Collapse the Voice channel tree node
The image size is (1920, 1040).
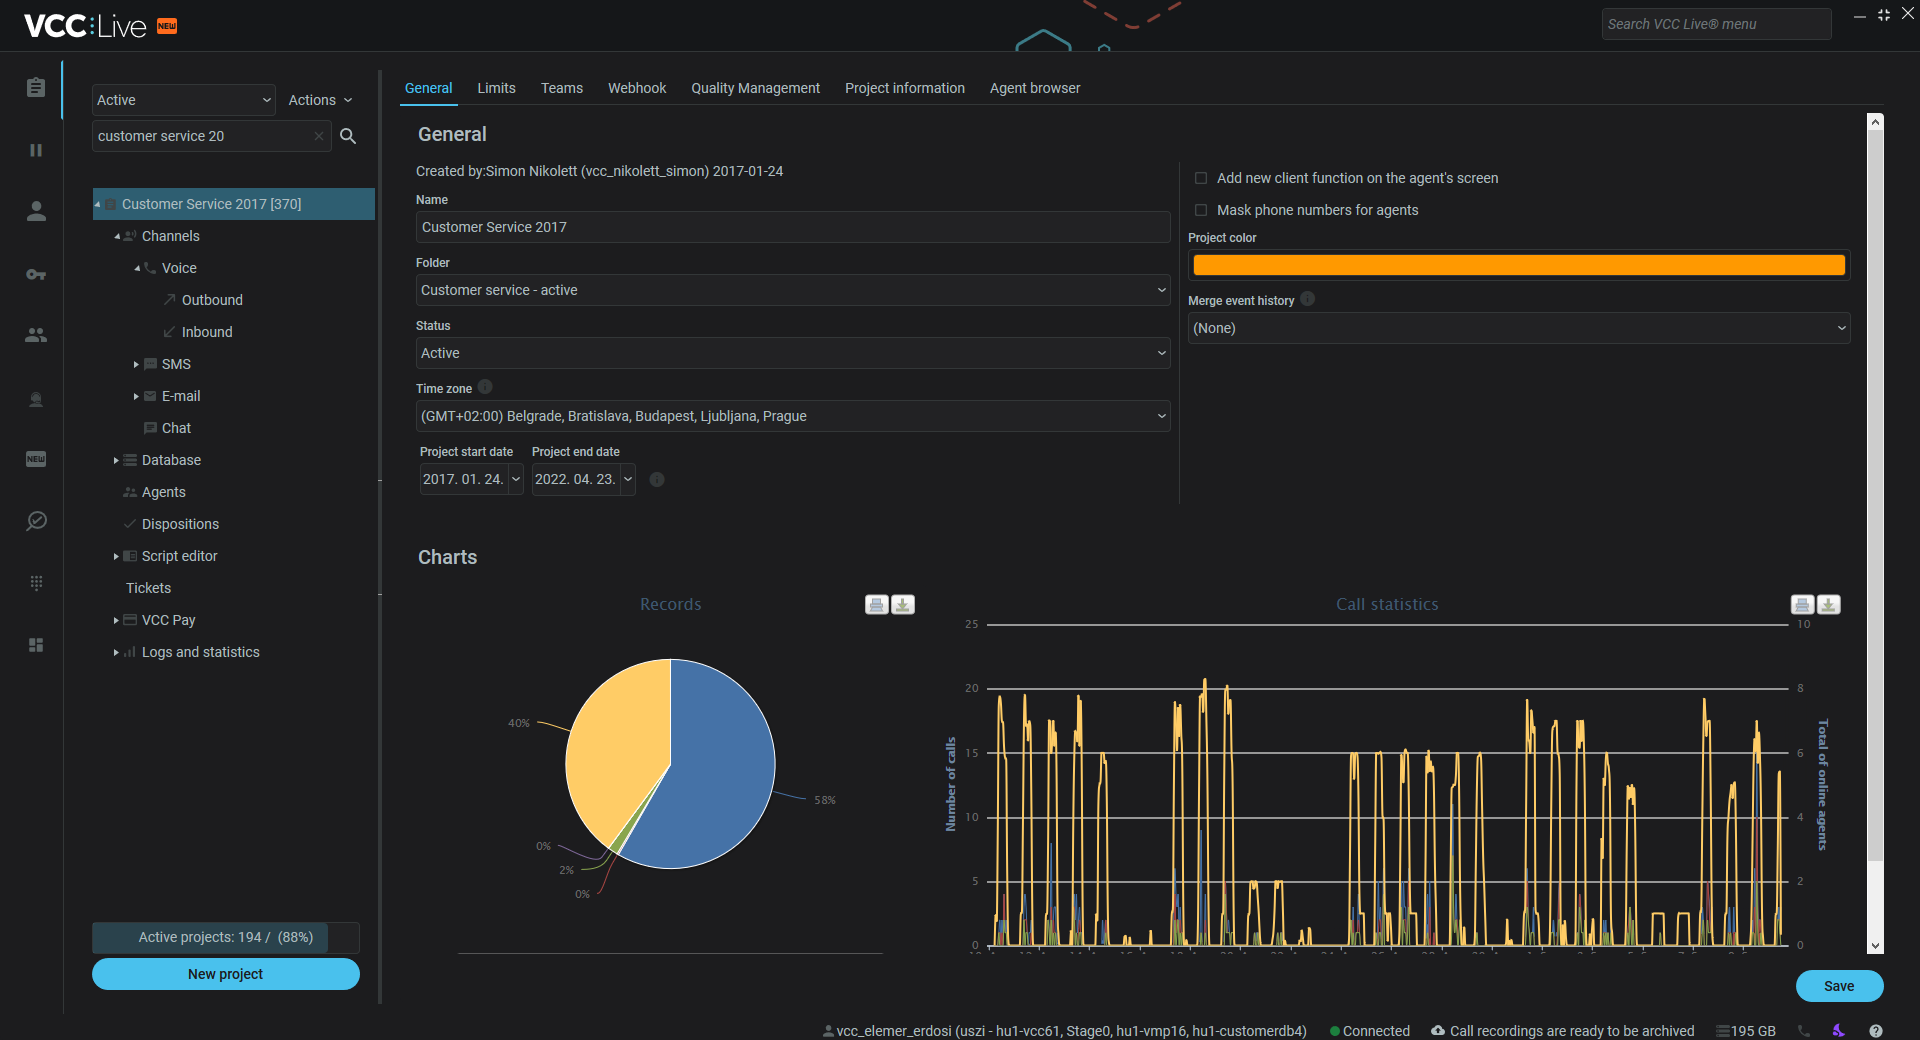(137, 268)
